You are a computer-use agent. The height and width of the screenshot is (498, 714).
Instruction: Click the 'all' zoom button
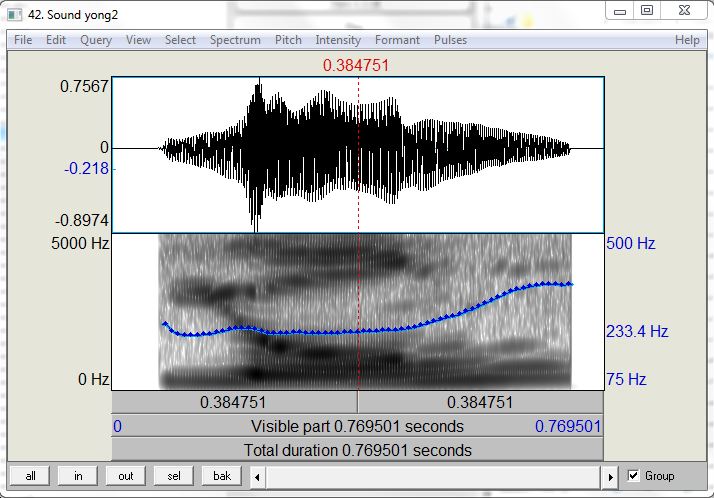tap(31, 476)
